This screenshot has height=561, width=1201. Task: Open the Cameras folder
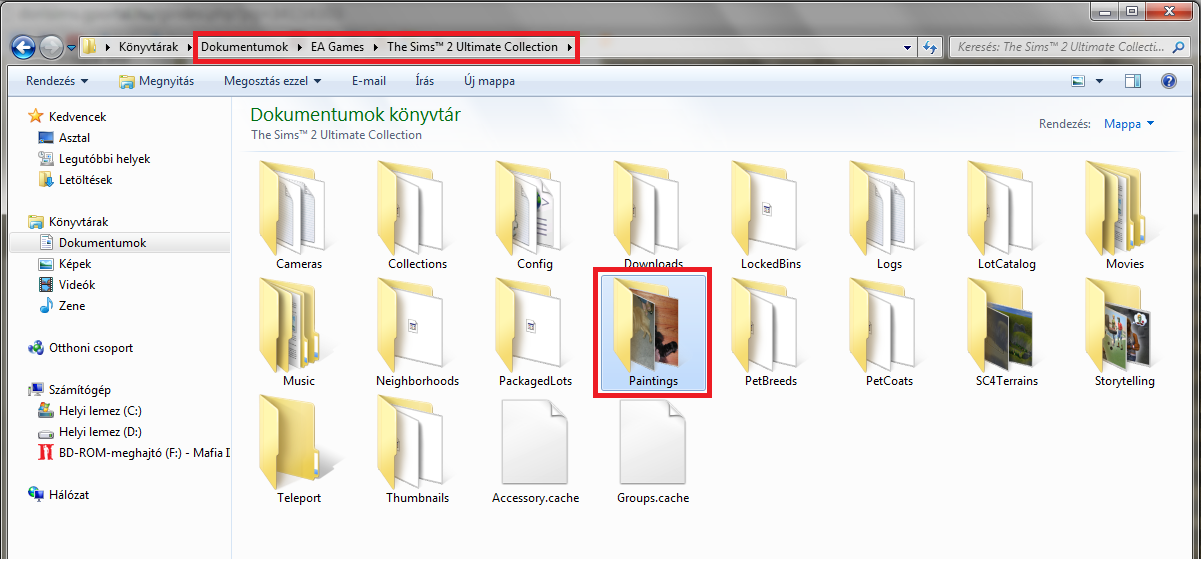tap(299, 216)
